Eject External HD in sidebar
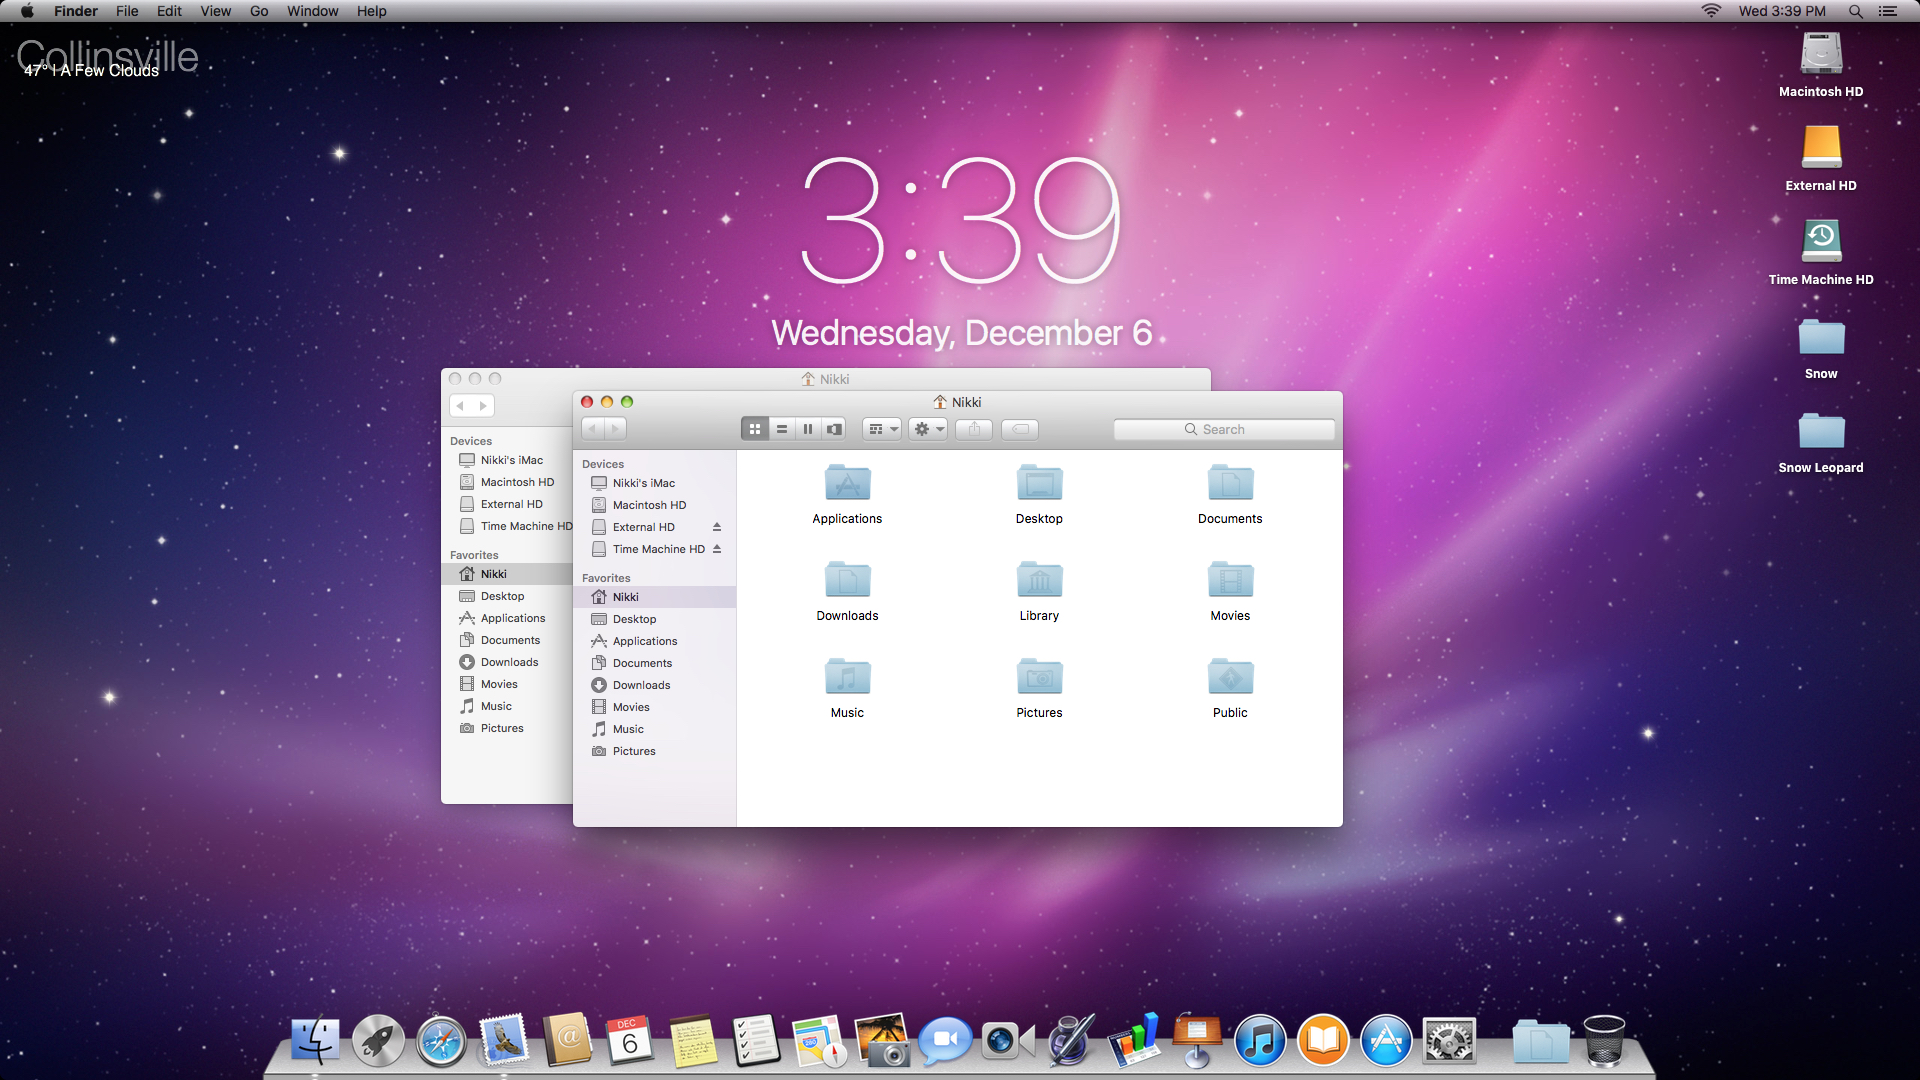The width and height of the screenshot is (1920, 1080). click(717, 527)
